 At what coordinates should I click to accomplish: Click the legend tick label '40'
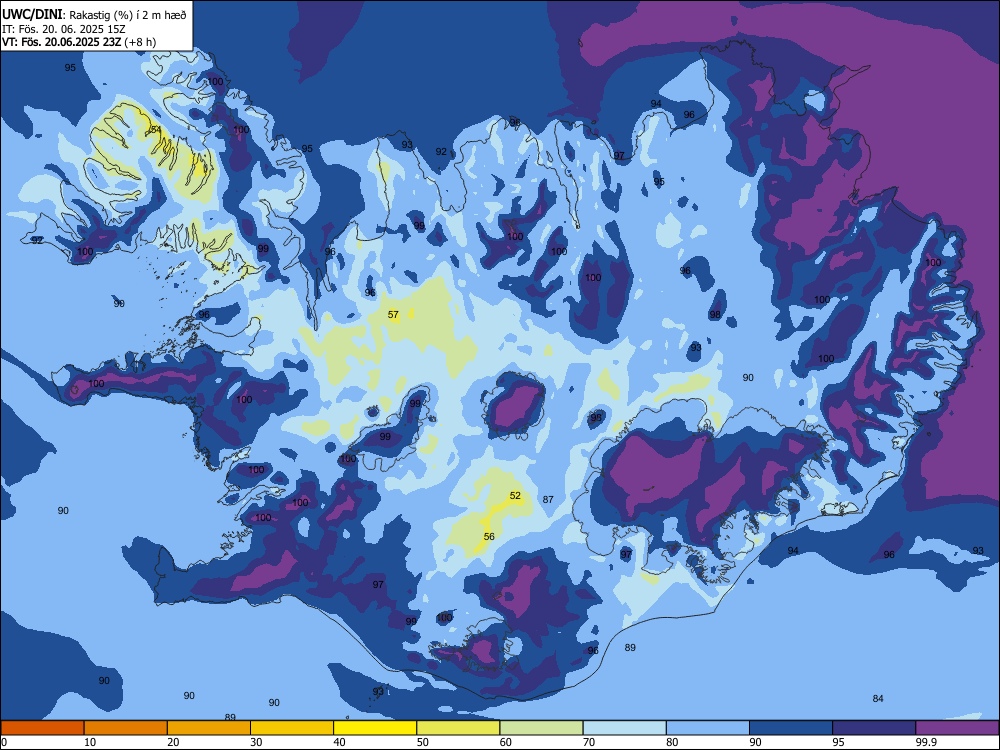pyautogui.click(x=340, y=742)
